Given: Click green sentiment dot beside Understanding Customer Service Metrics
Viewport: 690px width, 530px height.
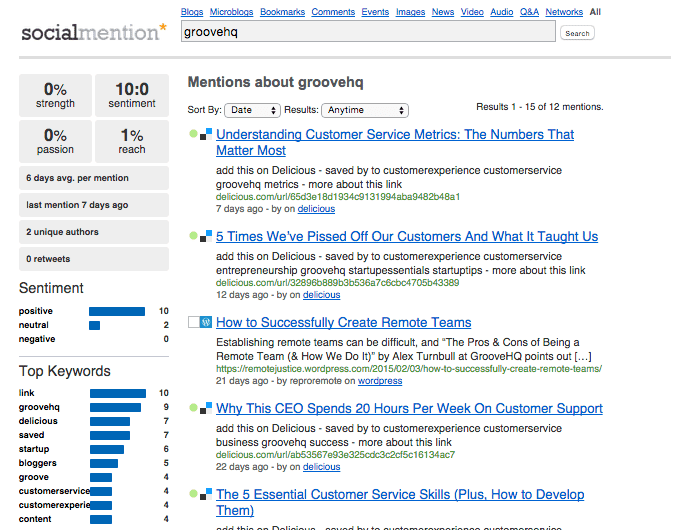Looking at the screenshot, I should click(x=192, y=134).
